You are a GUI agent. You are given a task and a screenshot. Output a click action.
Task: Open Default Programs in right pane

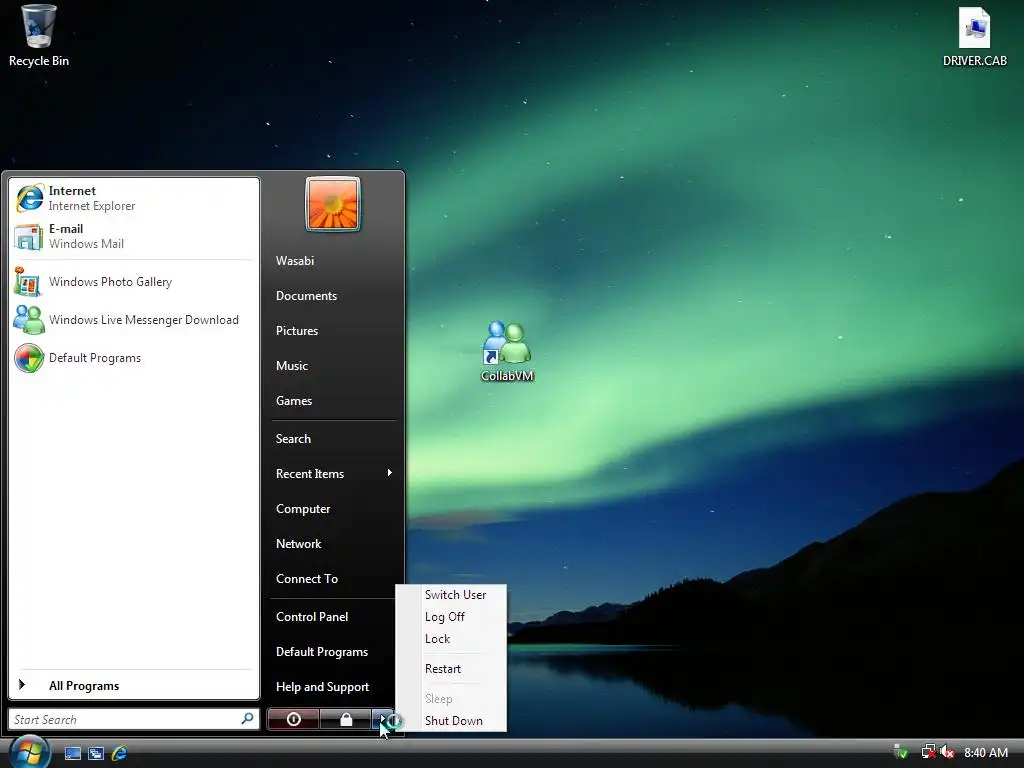(x=321, y=652)
